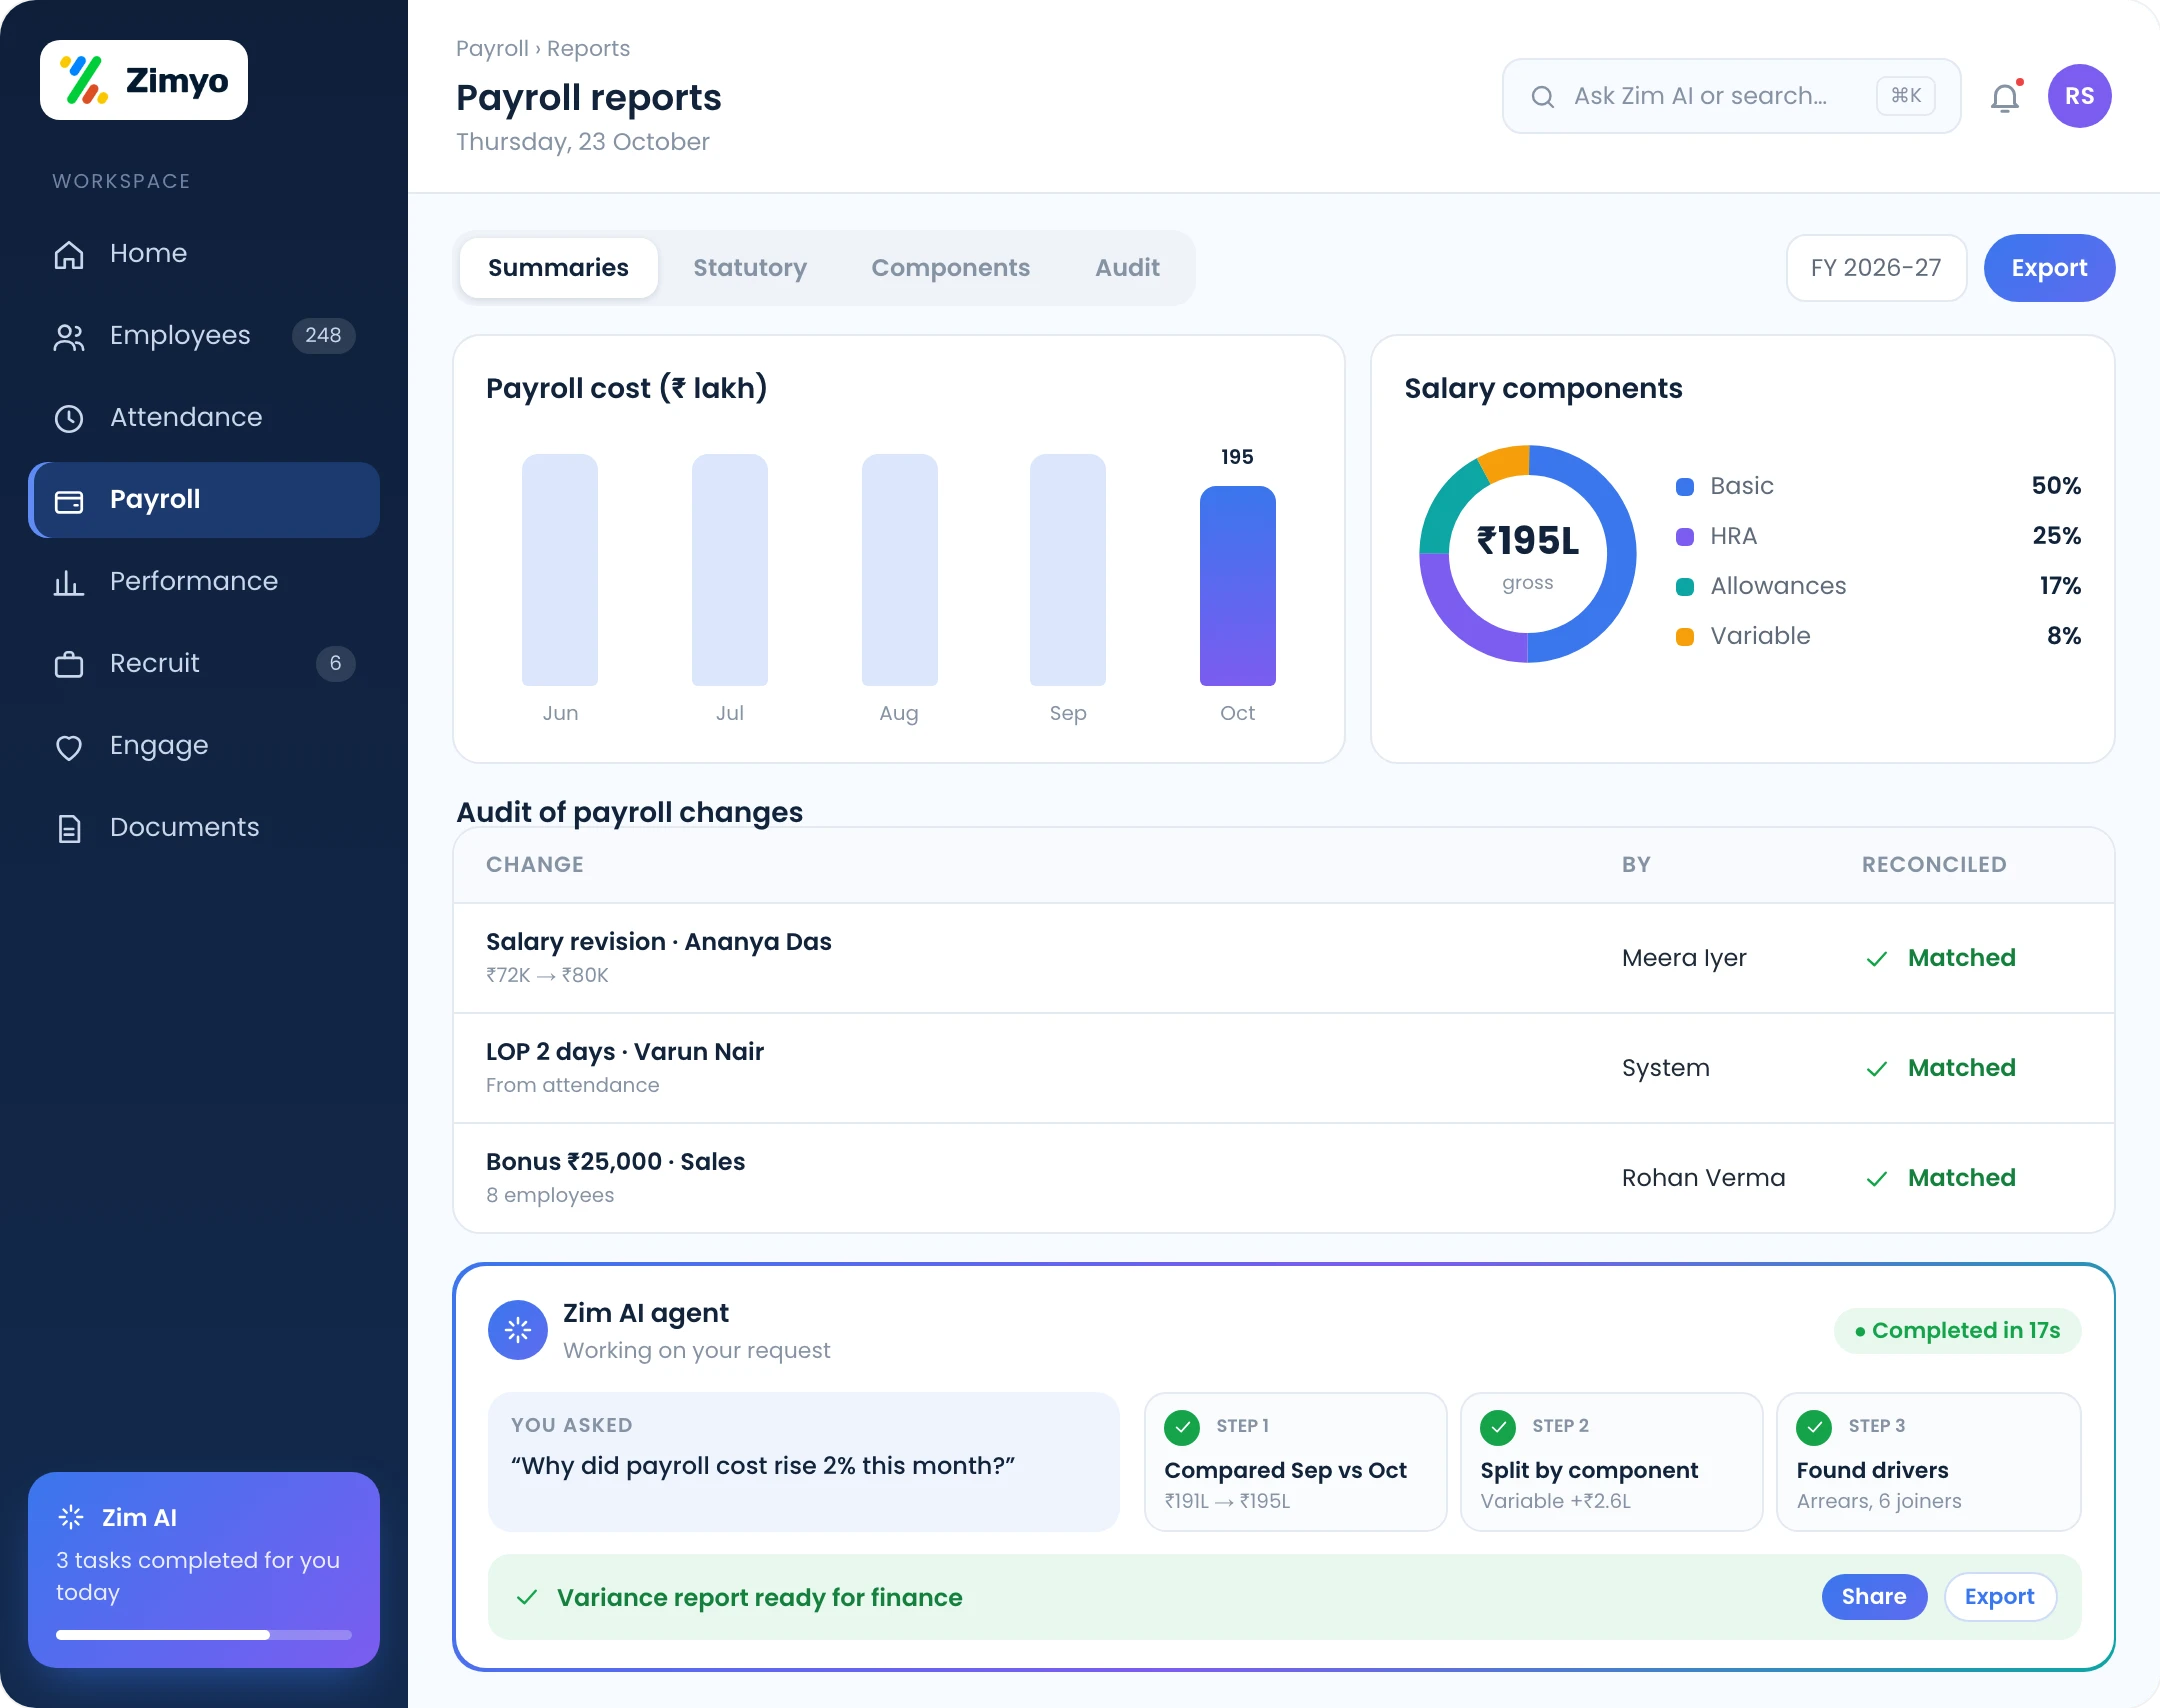Click Matched checkmark in Ananya Das row
Image resolution: width=2160 pixels, height=1708 pixels.
tap(1877, 959)
